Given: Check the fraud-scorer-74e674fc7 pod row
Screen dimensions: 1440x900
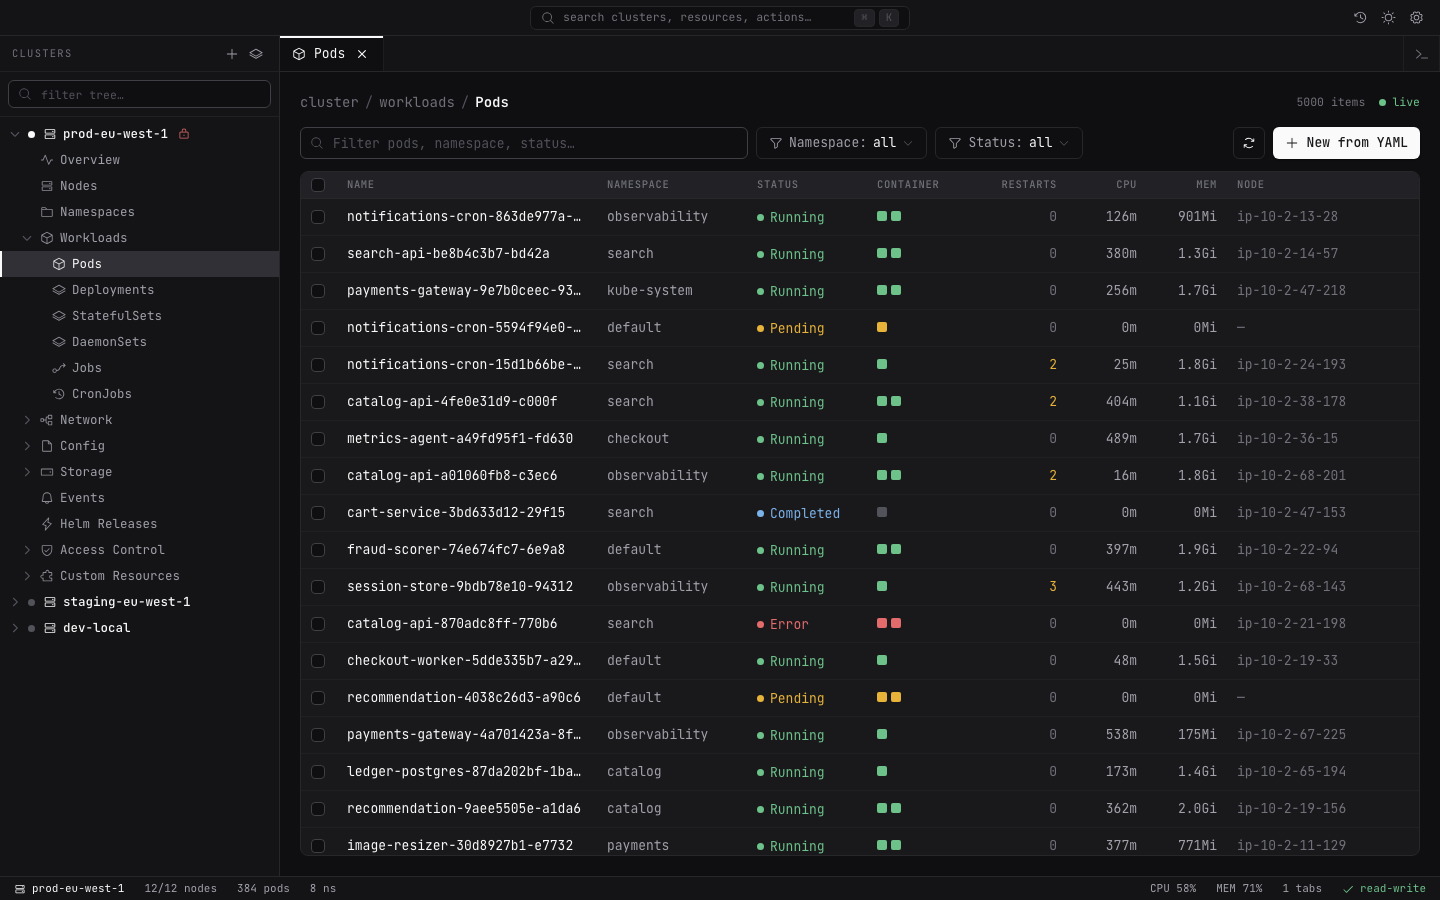Looking at the screenshot, I should (318, 550).
